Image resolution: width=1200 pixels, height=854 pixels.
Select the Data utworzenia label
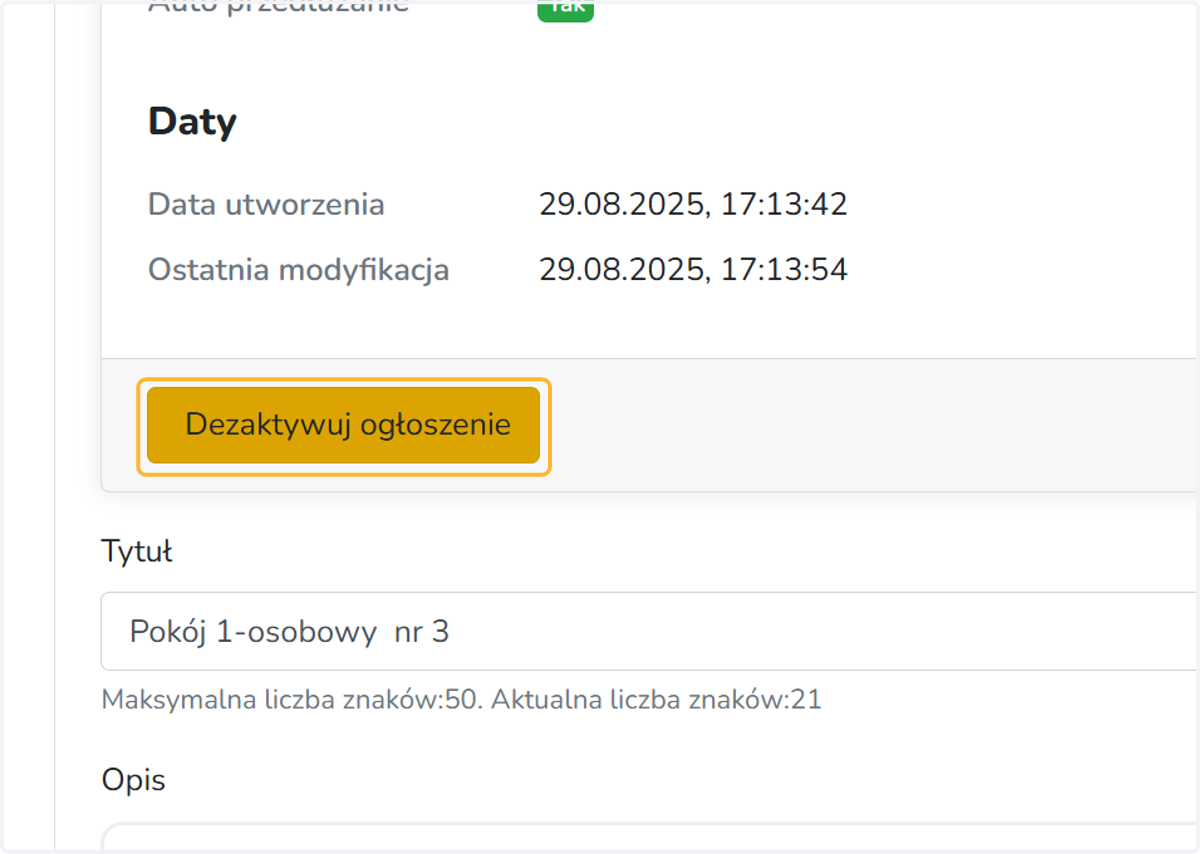(266, 205)
